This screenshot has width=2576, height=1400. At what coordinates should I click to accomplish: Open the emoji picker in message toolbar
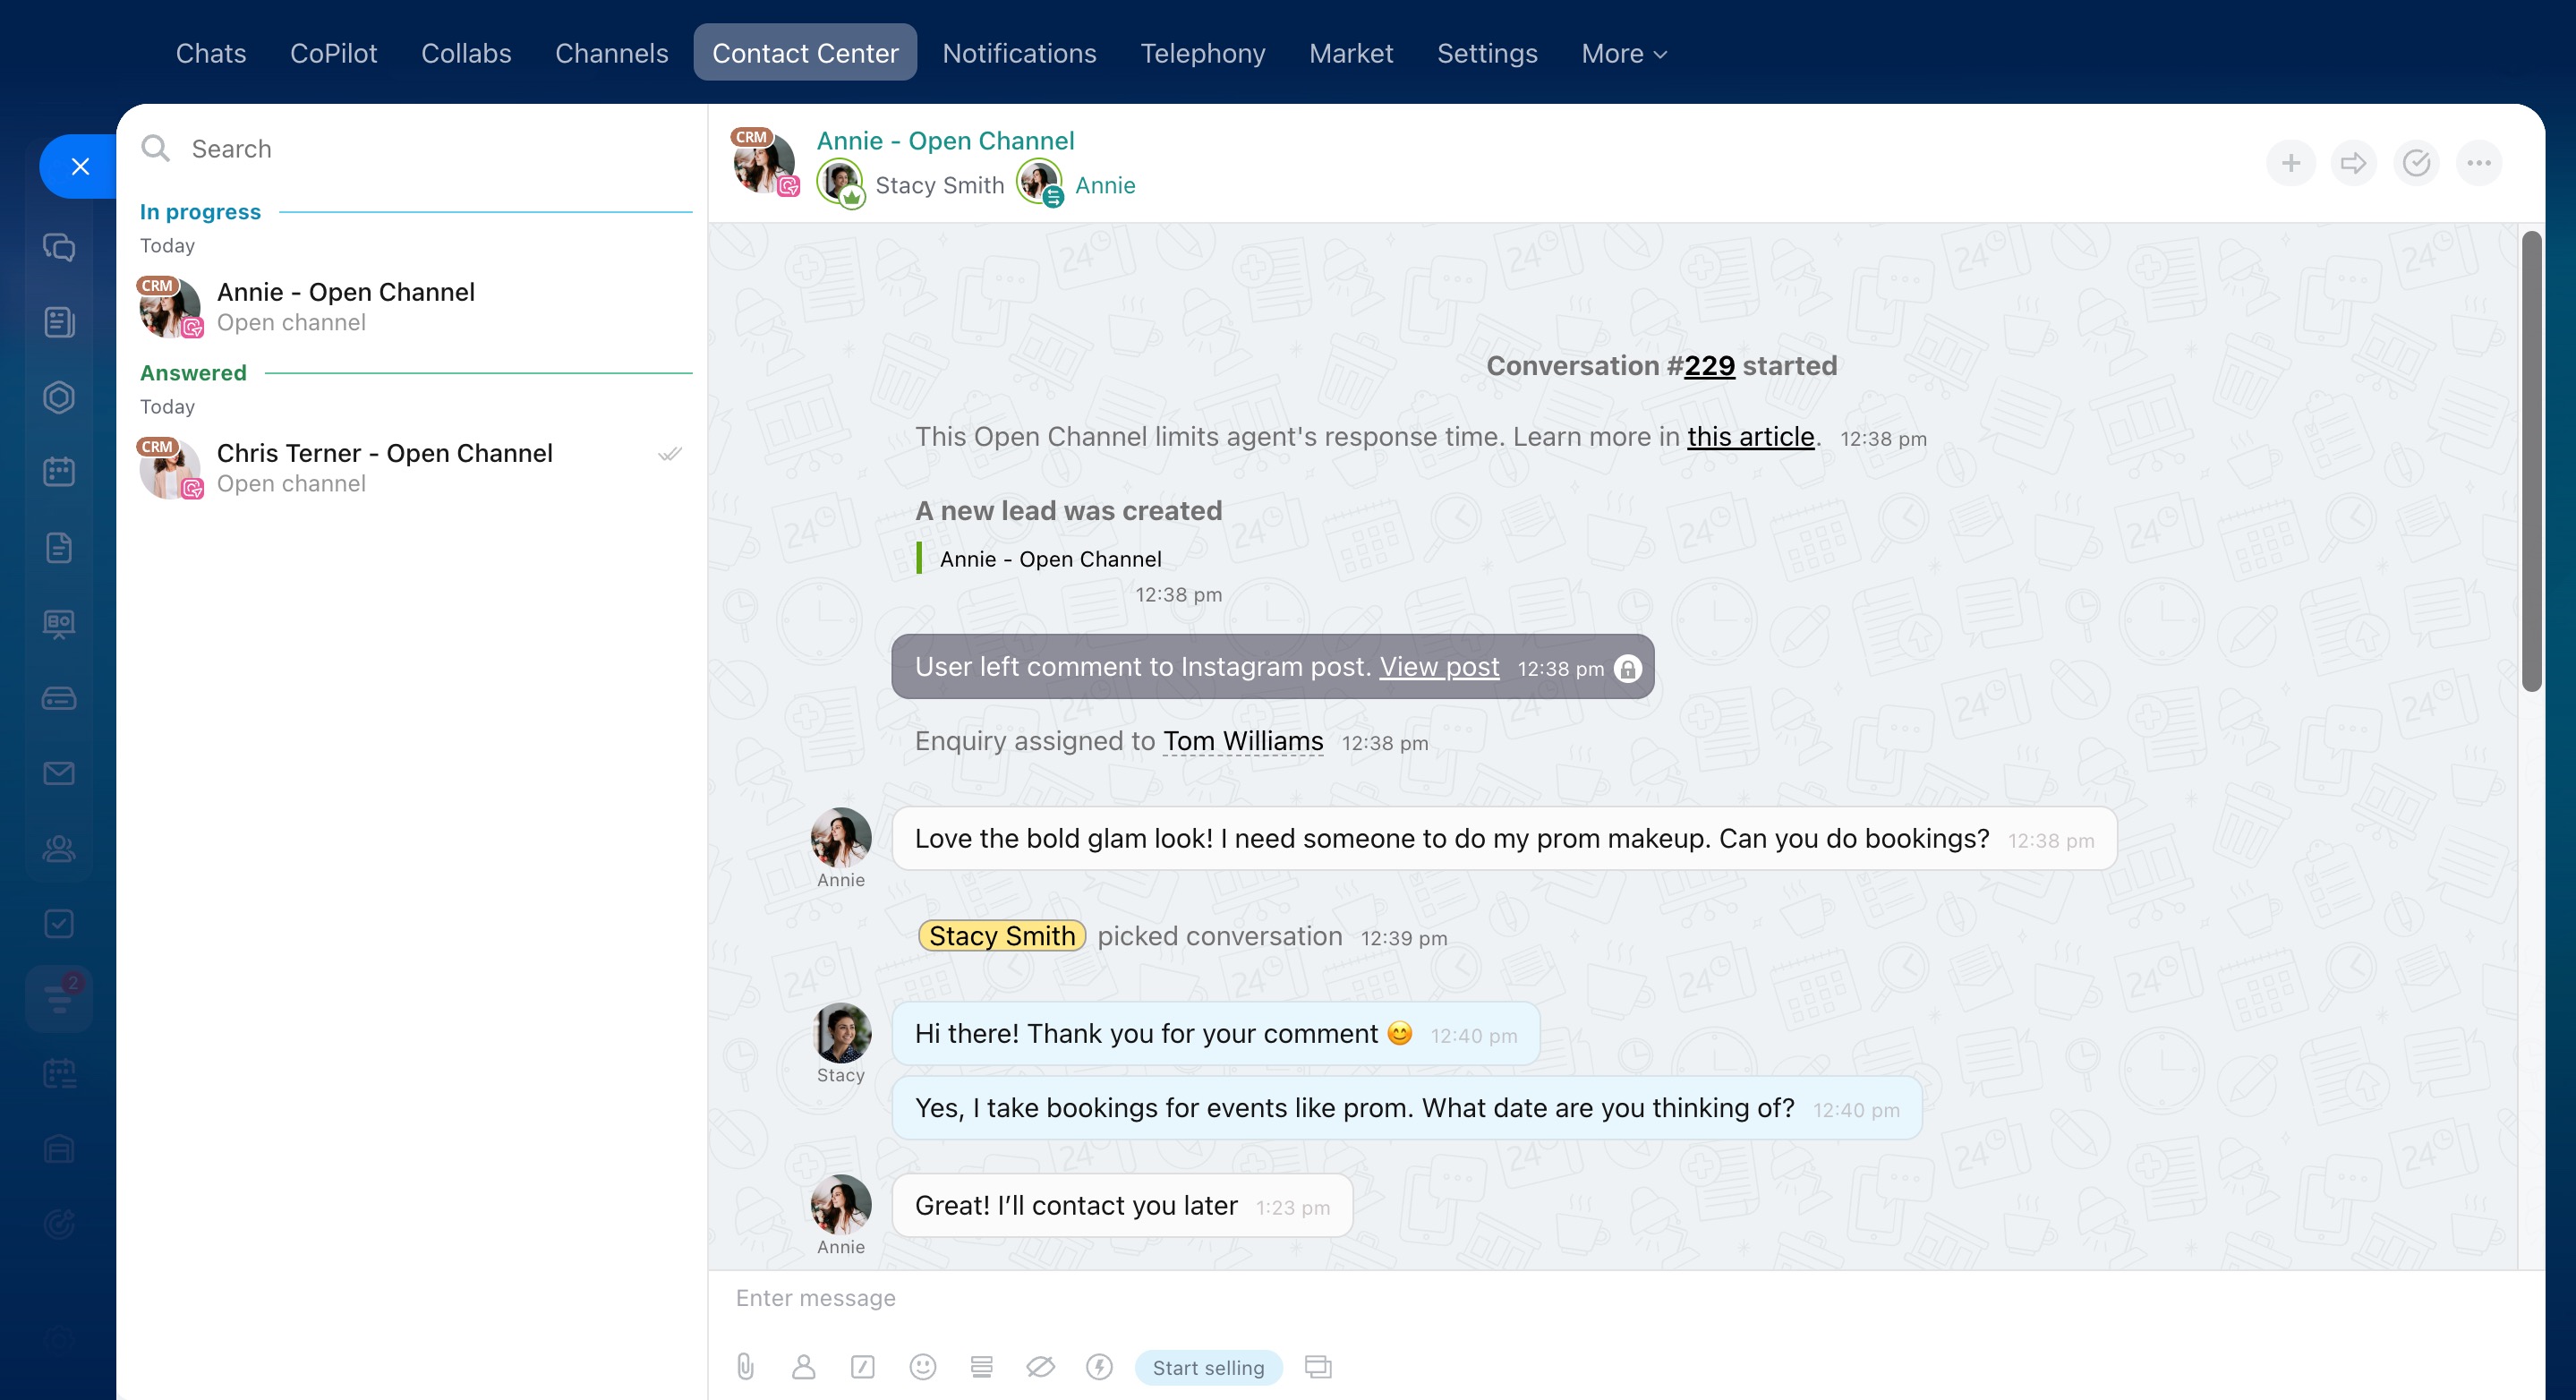[922, 1367]
